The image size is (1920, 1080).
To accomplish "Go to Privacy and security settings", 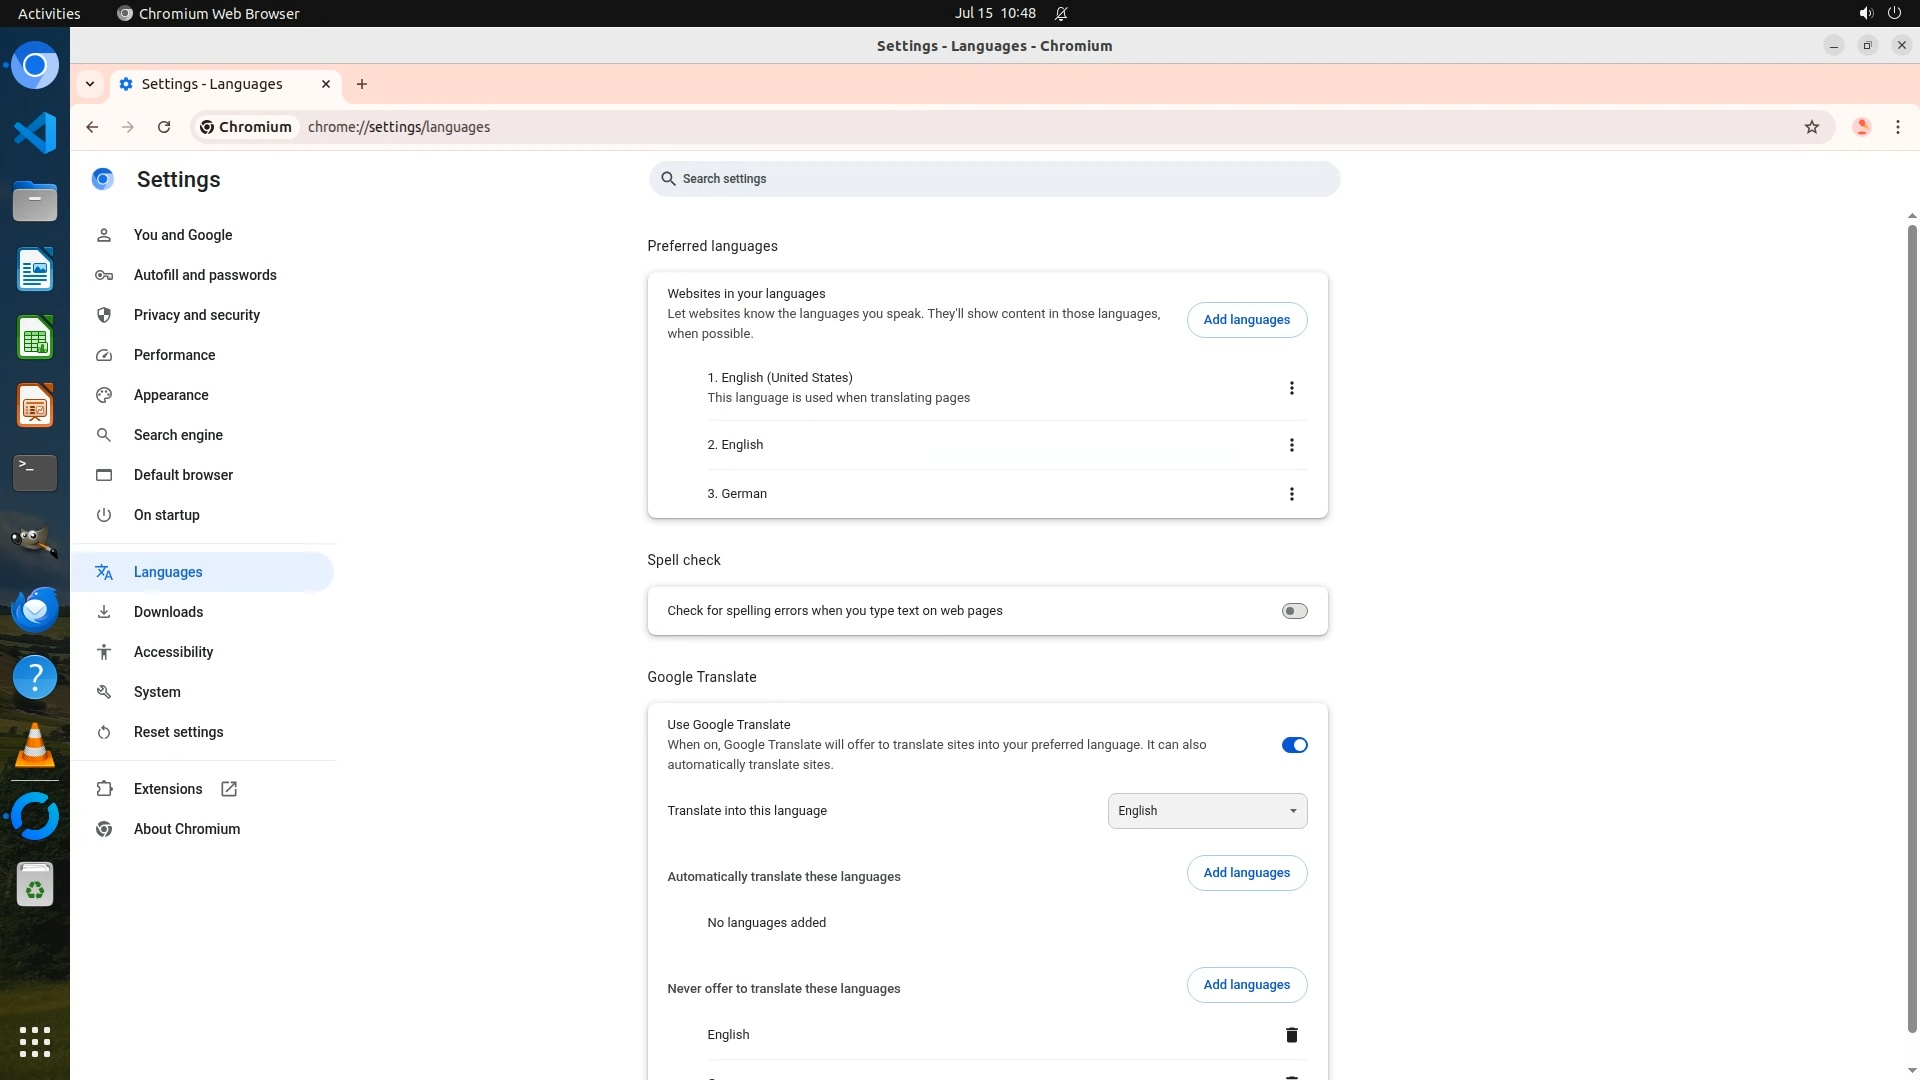I will coord(197,315).
